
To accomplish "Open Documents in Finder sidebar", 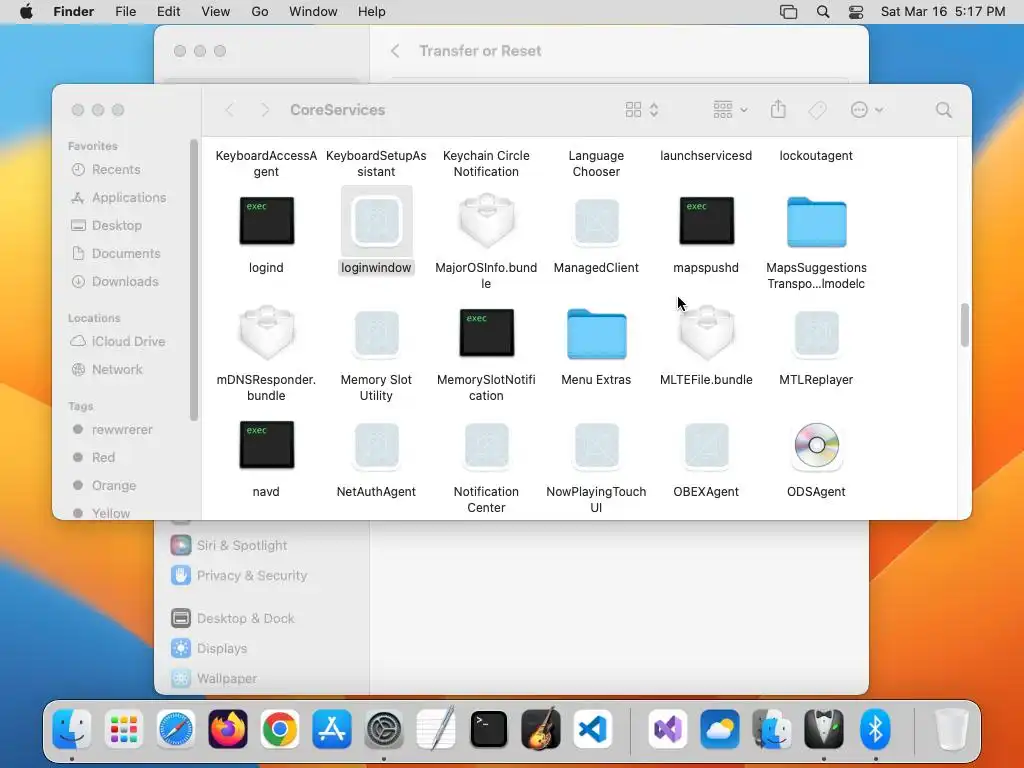I will tap(125, 254).
